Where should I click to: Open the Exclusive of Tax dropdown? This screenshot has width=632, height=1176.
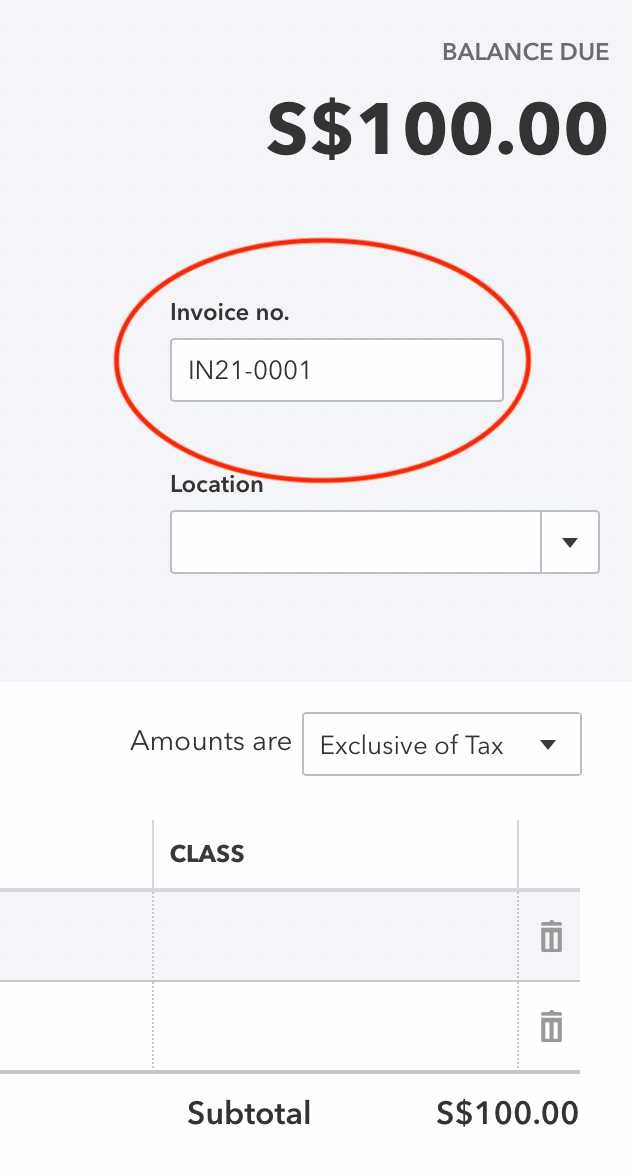[x=441, y=744]
